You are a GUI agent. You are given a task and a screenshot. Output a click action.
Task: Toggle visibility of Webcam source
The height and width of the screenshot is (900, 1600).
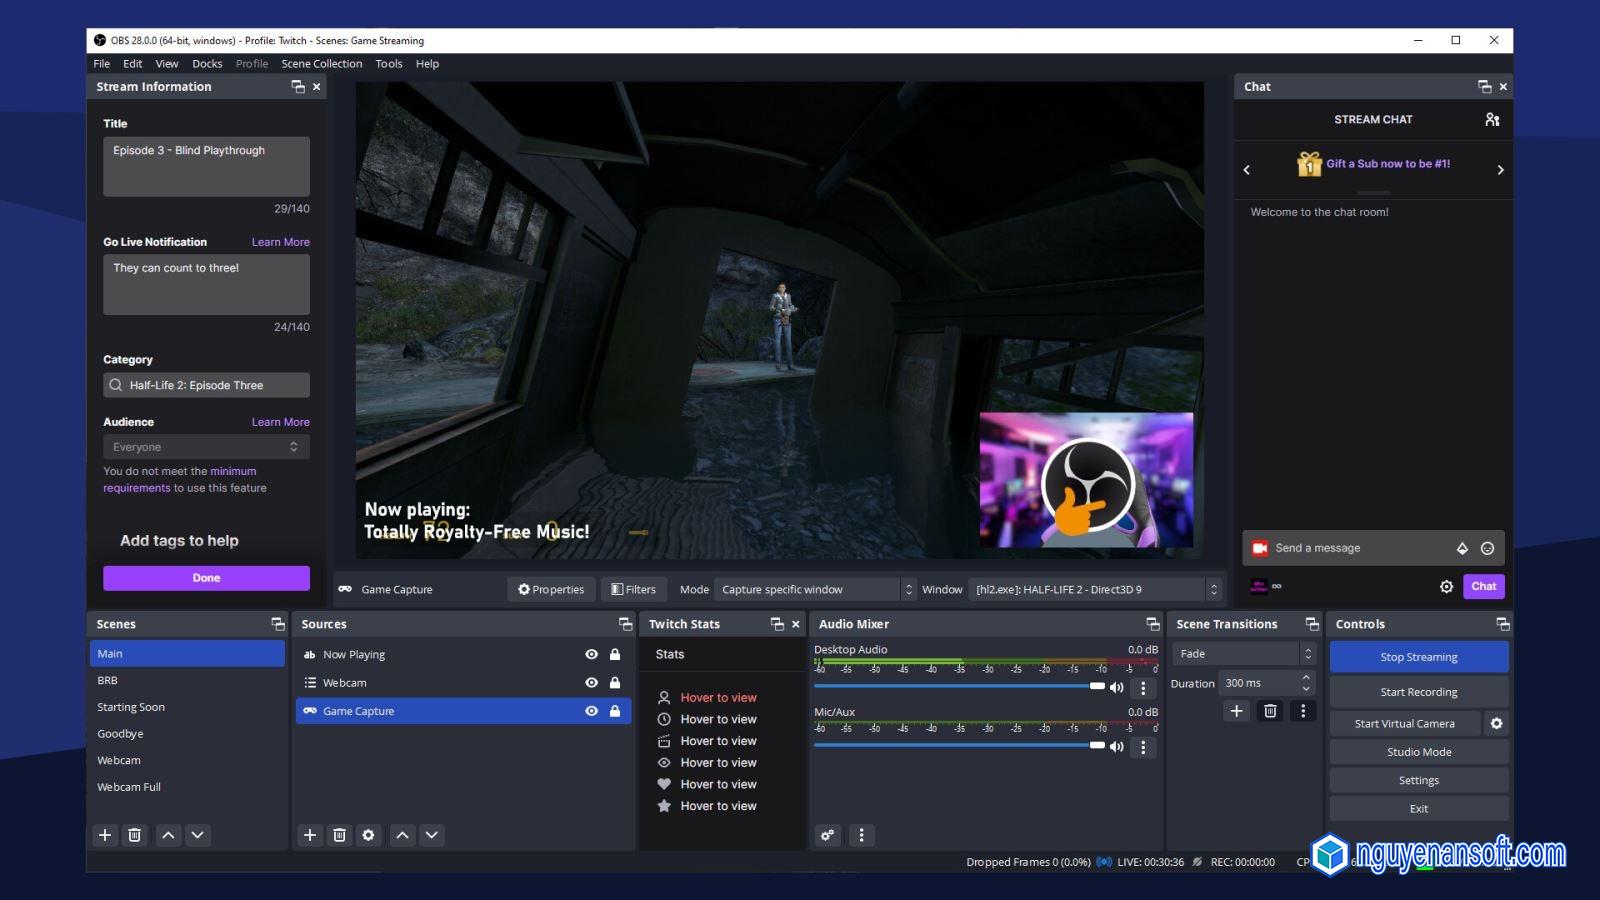[x=592, y=683]
